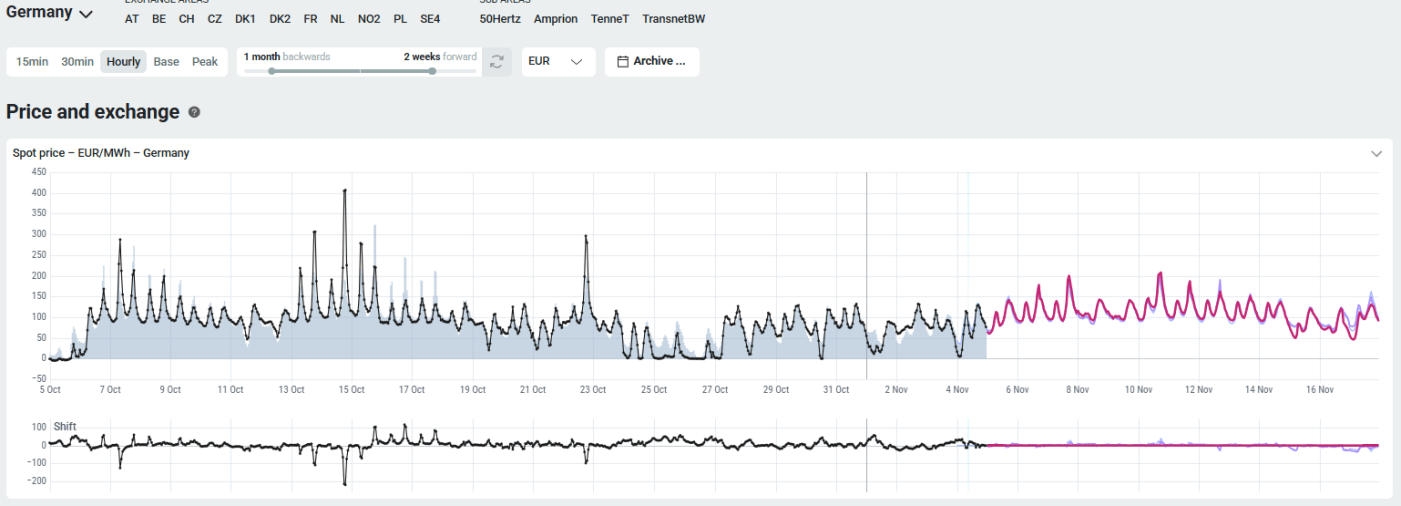
Task: Select the 15min resolution option
Action: tap(32, 62)
